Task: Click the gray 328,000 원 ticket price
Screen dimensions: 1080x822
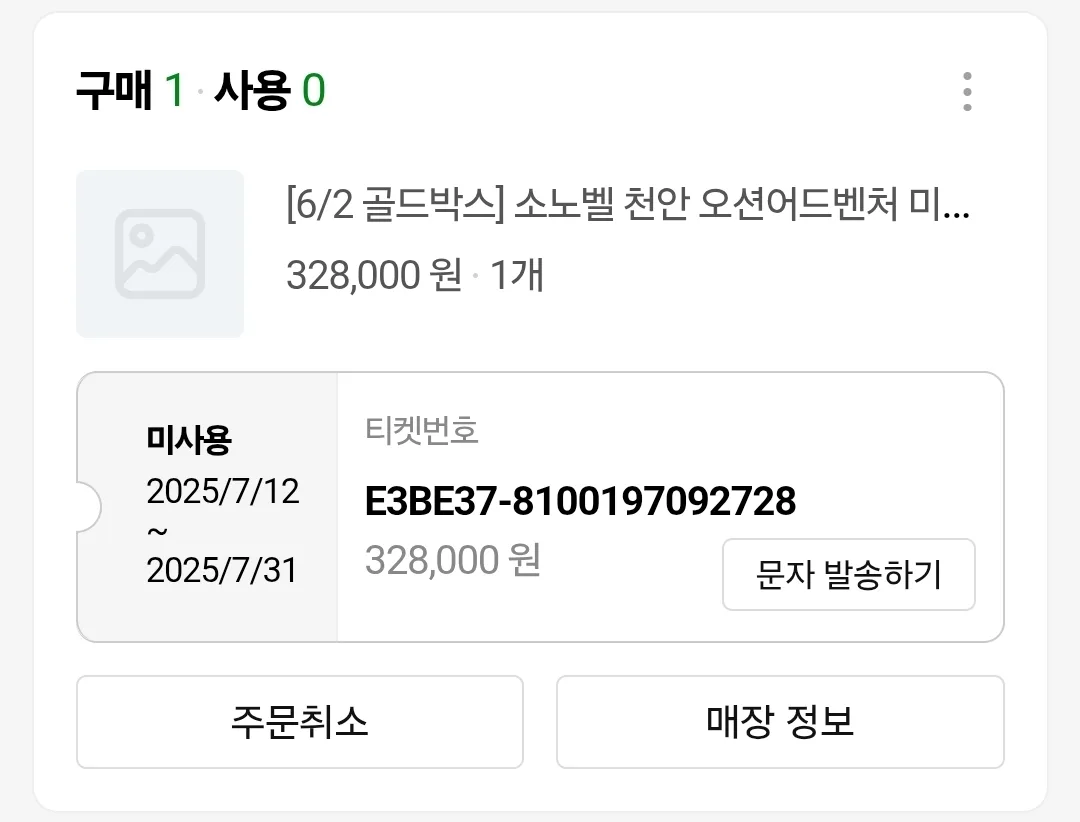Action: tap(453, 559)
